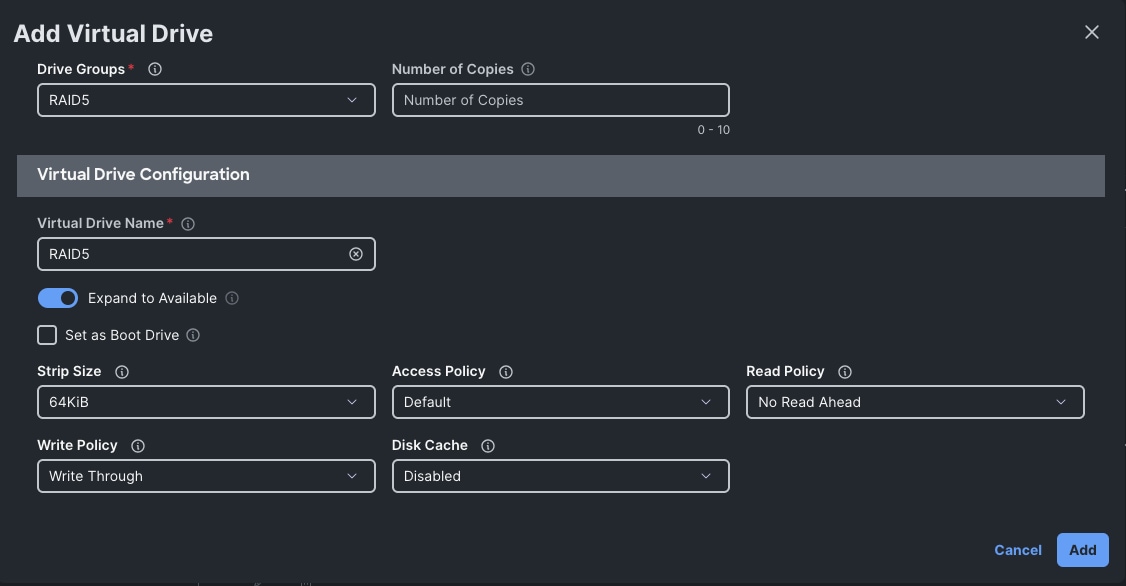Clear the Virtual Drive Name field
Viewport: 1126px width, 586px height.
(356, 254)
